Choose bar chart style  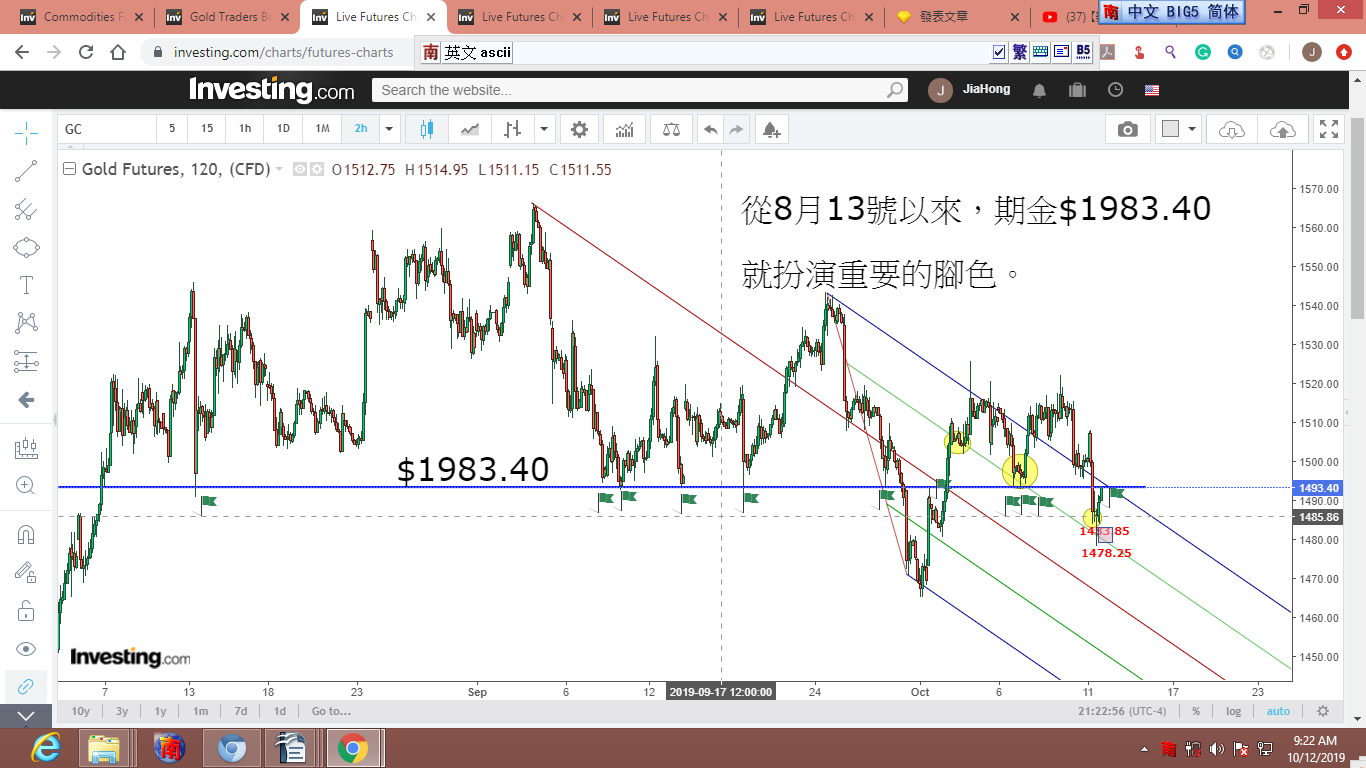513,129
